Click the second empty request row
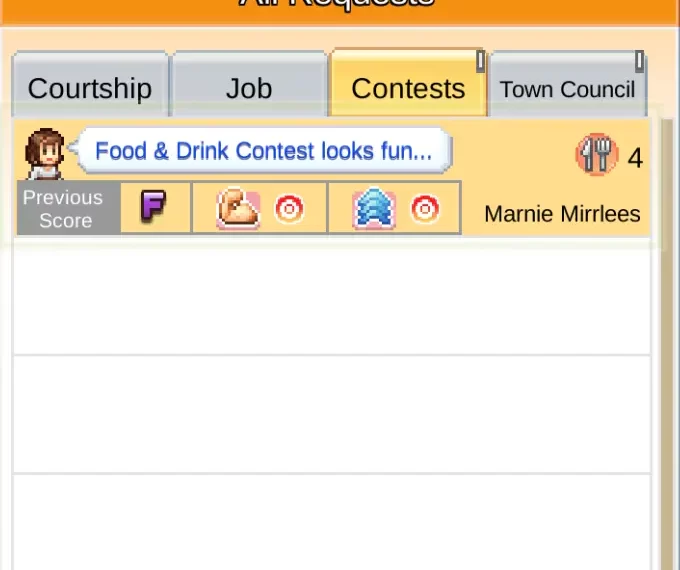The width and height of the screenshot is (680, 570). [330, 414]
